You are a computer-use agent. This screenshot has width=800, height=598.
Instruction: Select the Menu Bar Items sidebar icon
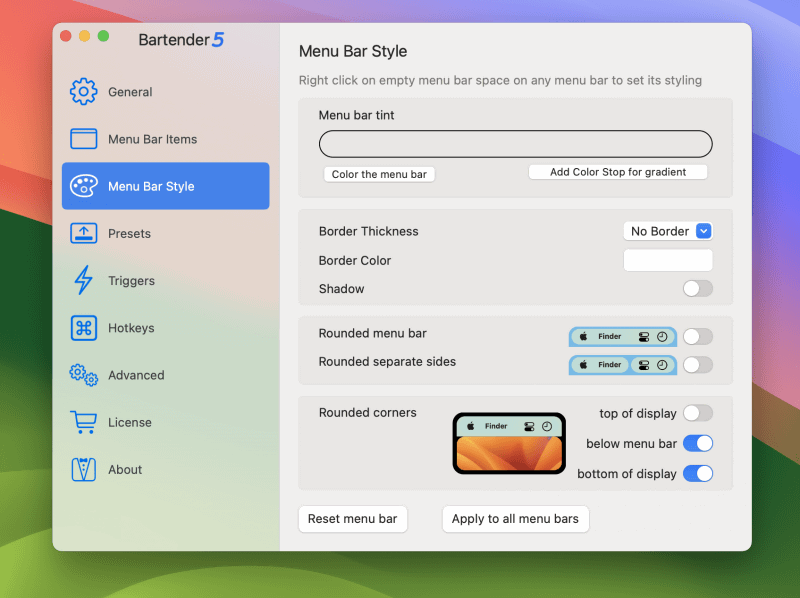pyautogui.click(x=85, y=139)
